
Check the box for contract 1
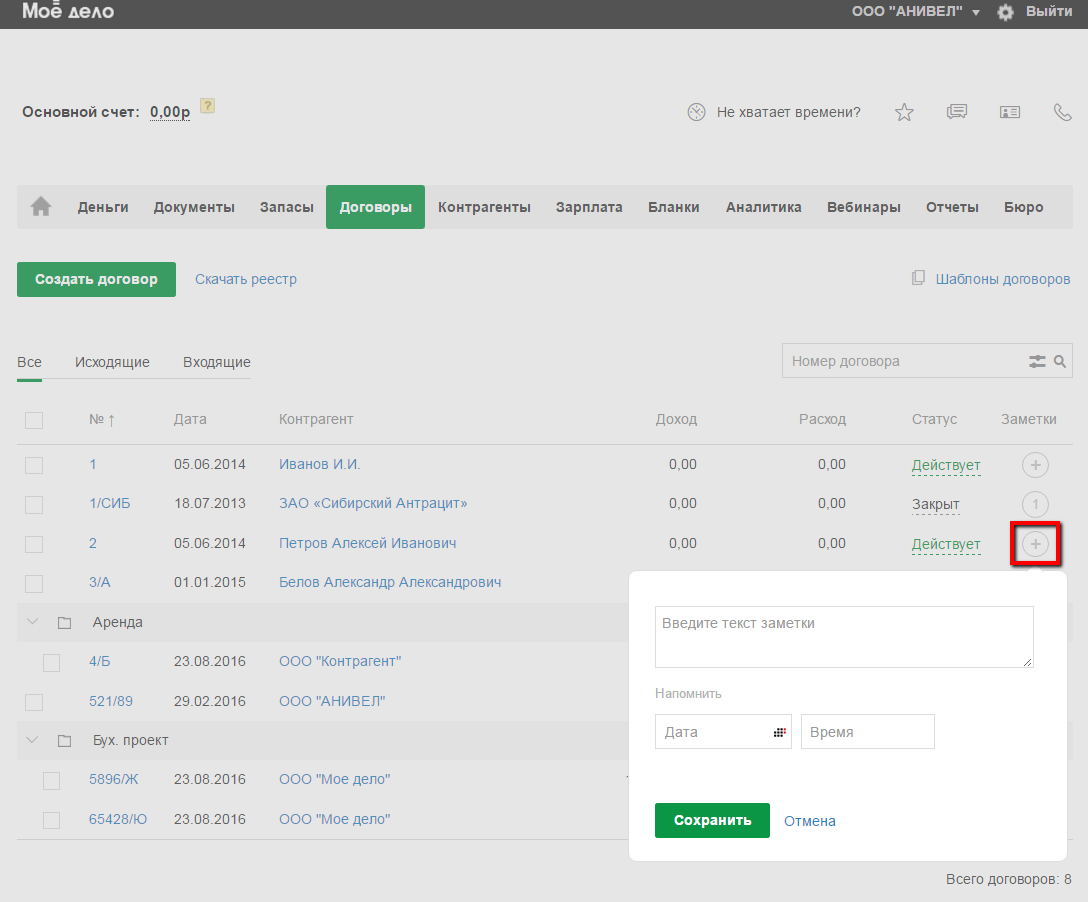click(34, 465)
